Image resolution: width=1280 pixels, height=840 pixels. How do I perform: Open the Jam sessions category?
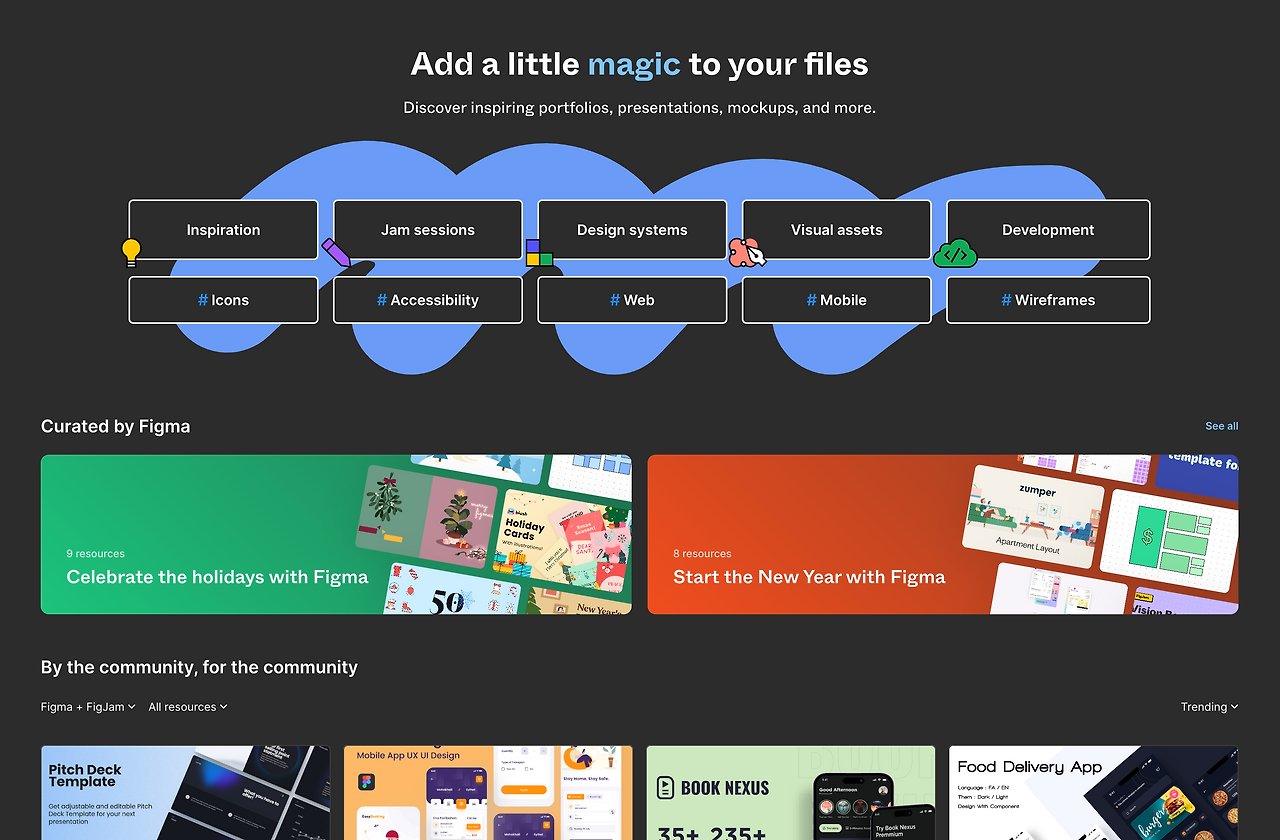coord(428,230)
